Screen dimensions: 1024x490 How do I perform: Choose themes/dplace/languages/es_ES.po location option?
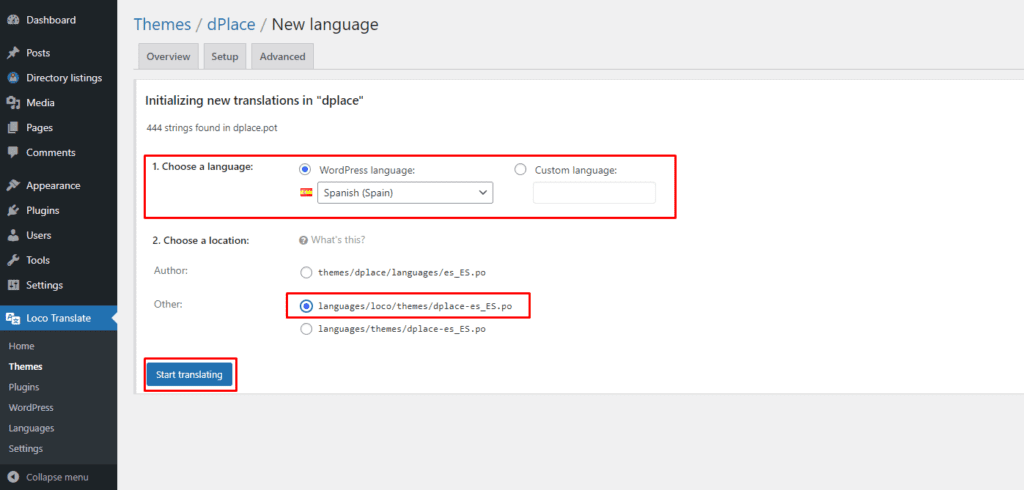pos(306,271)
